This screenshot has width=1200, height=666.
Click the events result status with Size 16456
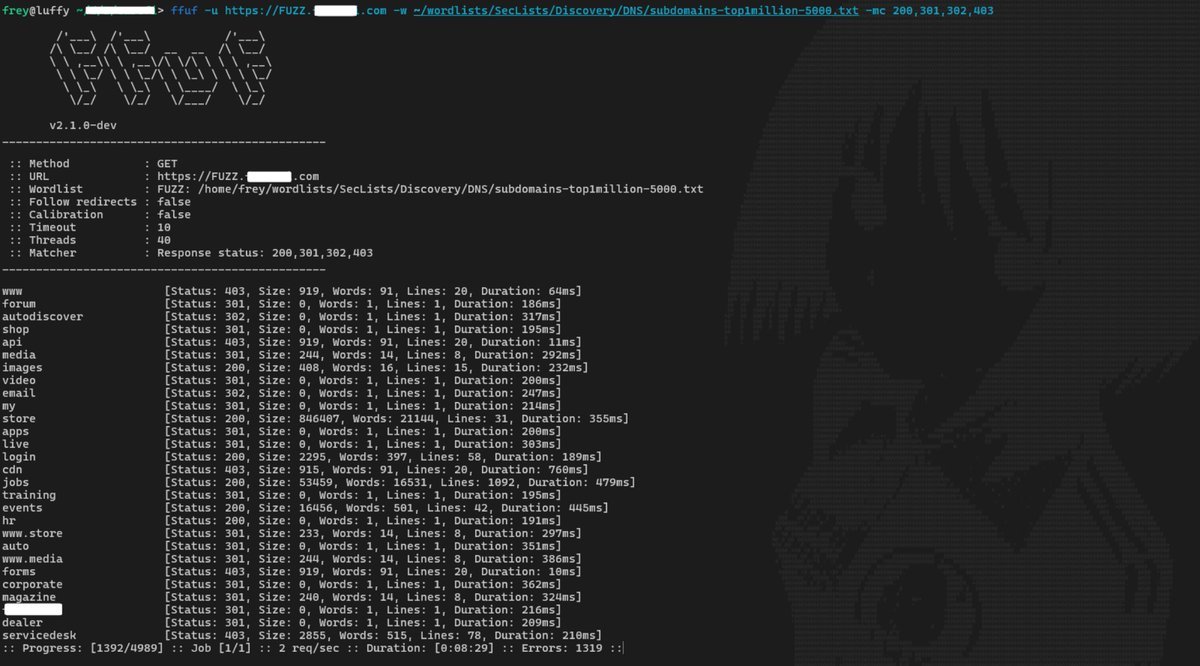[386, 508]
